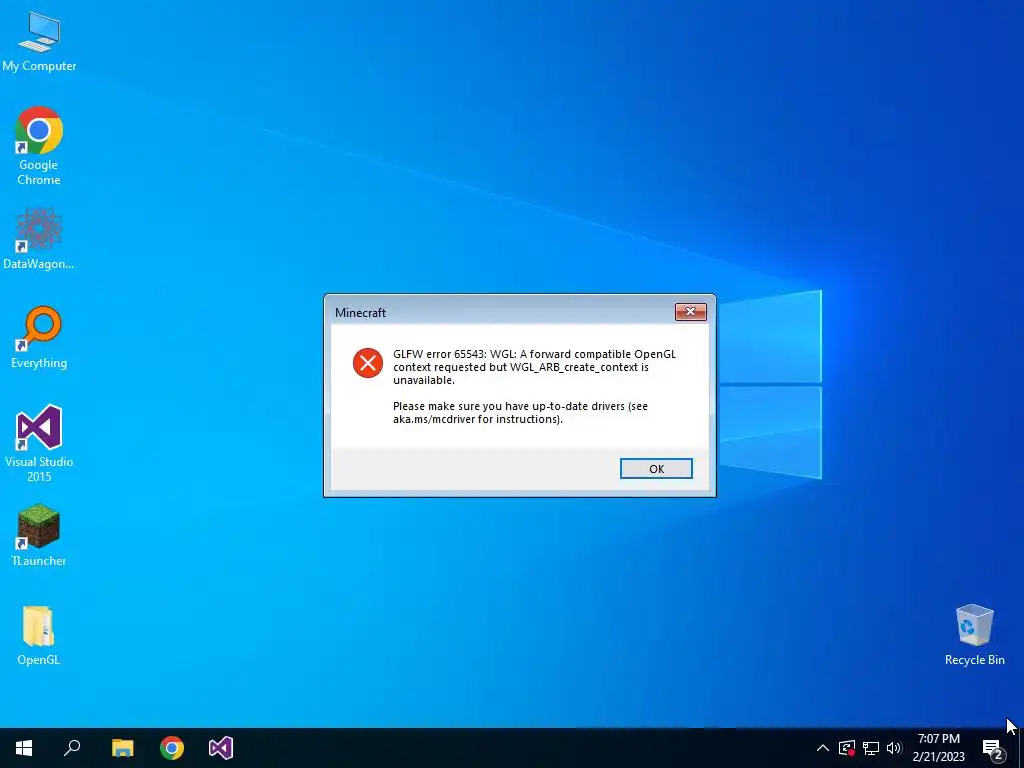
Task: Select the Visual Studio 2015 desktop shortcut
Action: tap(39, 443)
